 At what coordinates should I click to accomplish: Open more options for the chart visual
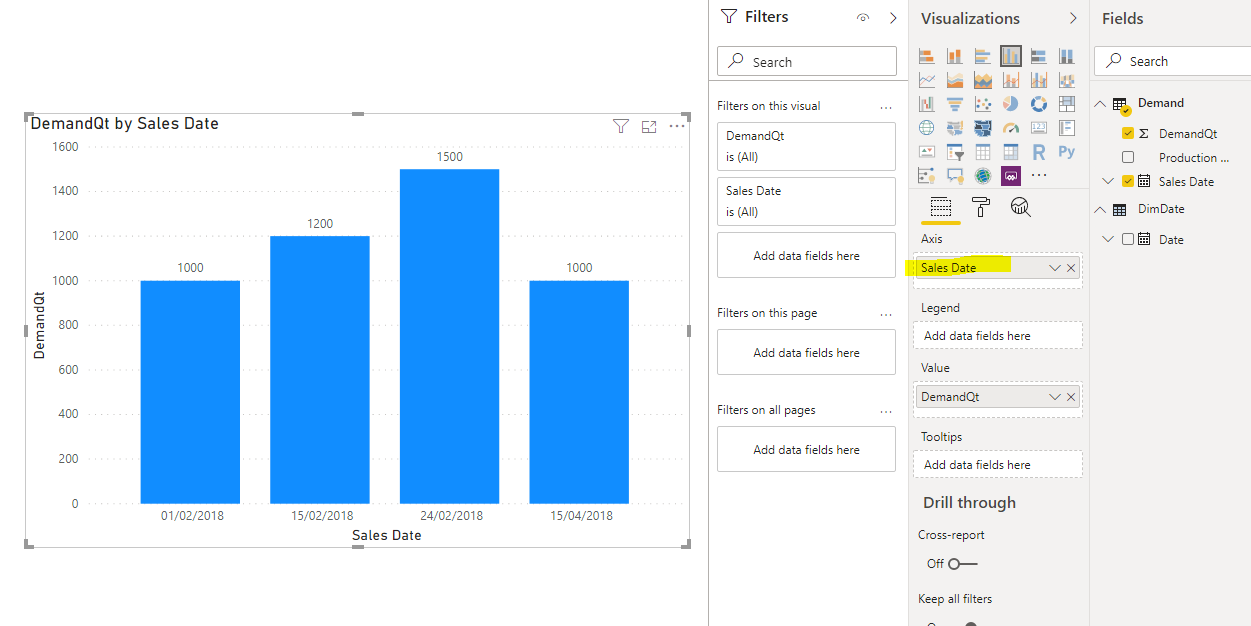click(677, 126)
